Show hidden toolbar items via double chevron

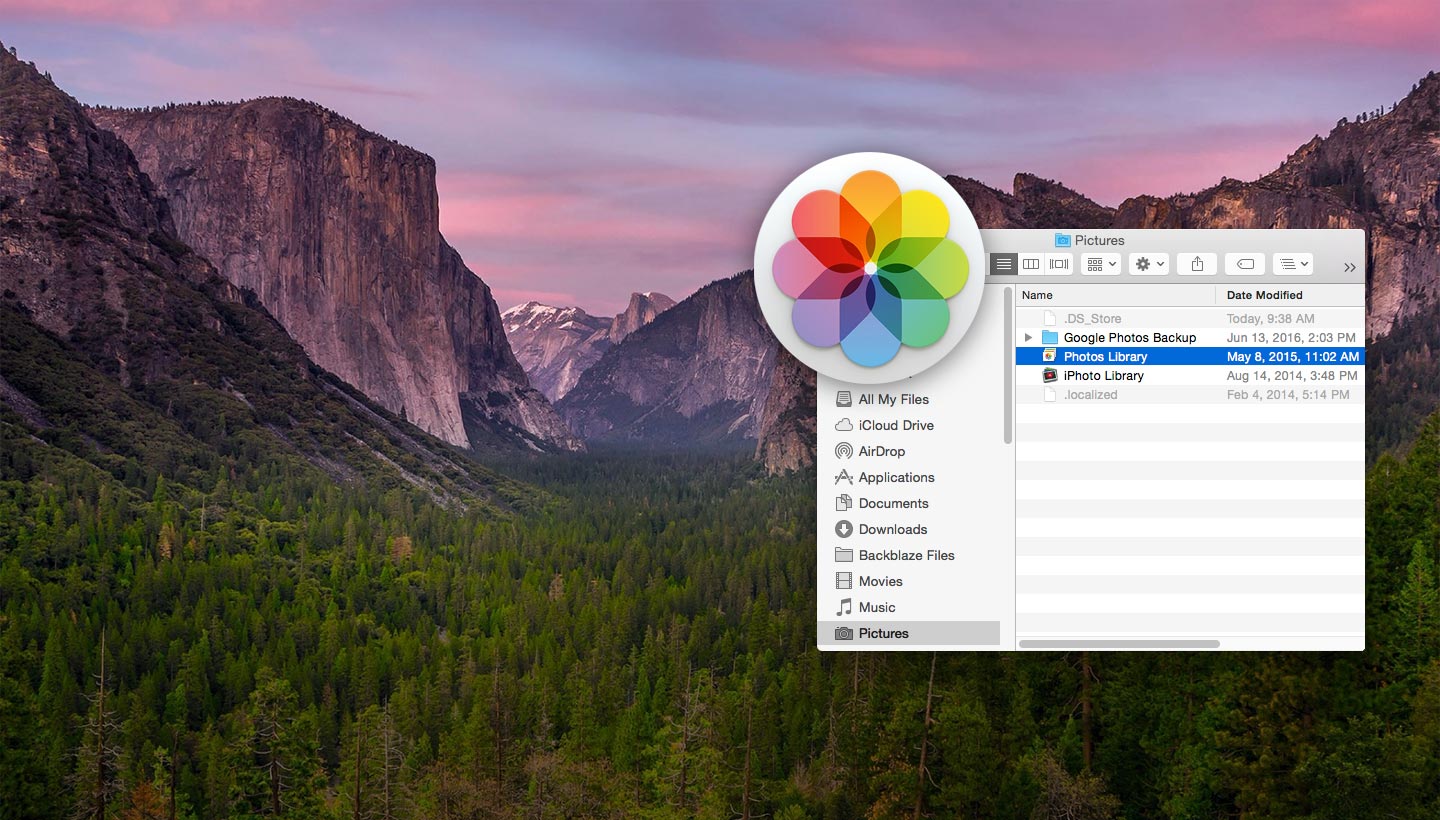tap(1349, 267)
